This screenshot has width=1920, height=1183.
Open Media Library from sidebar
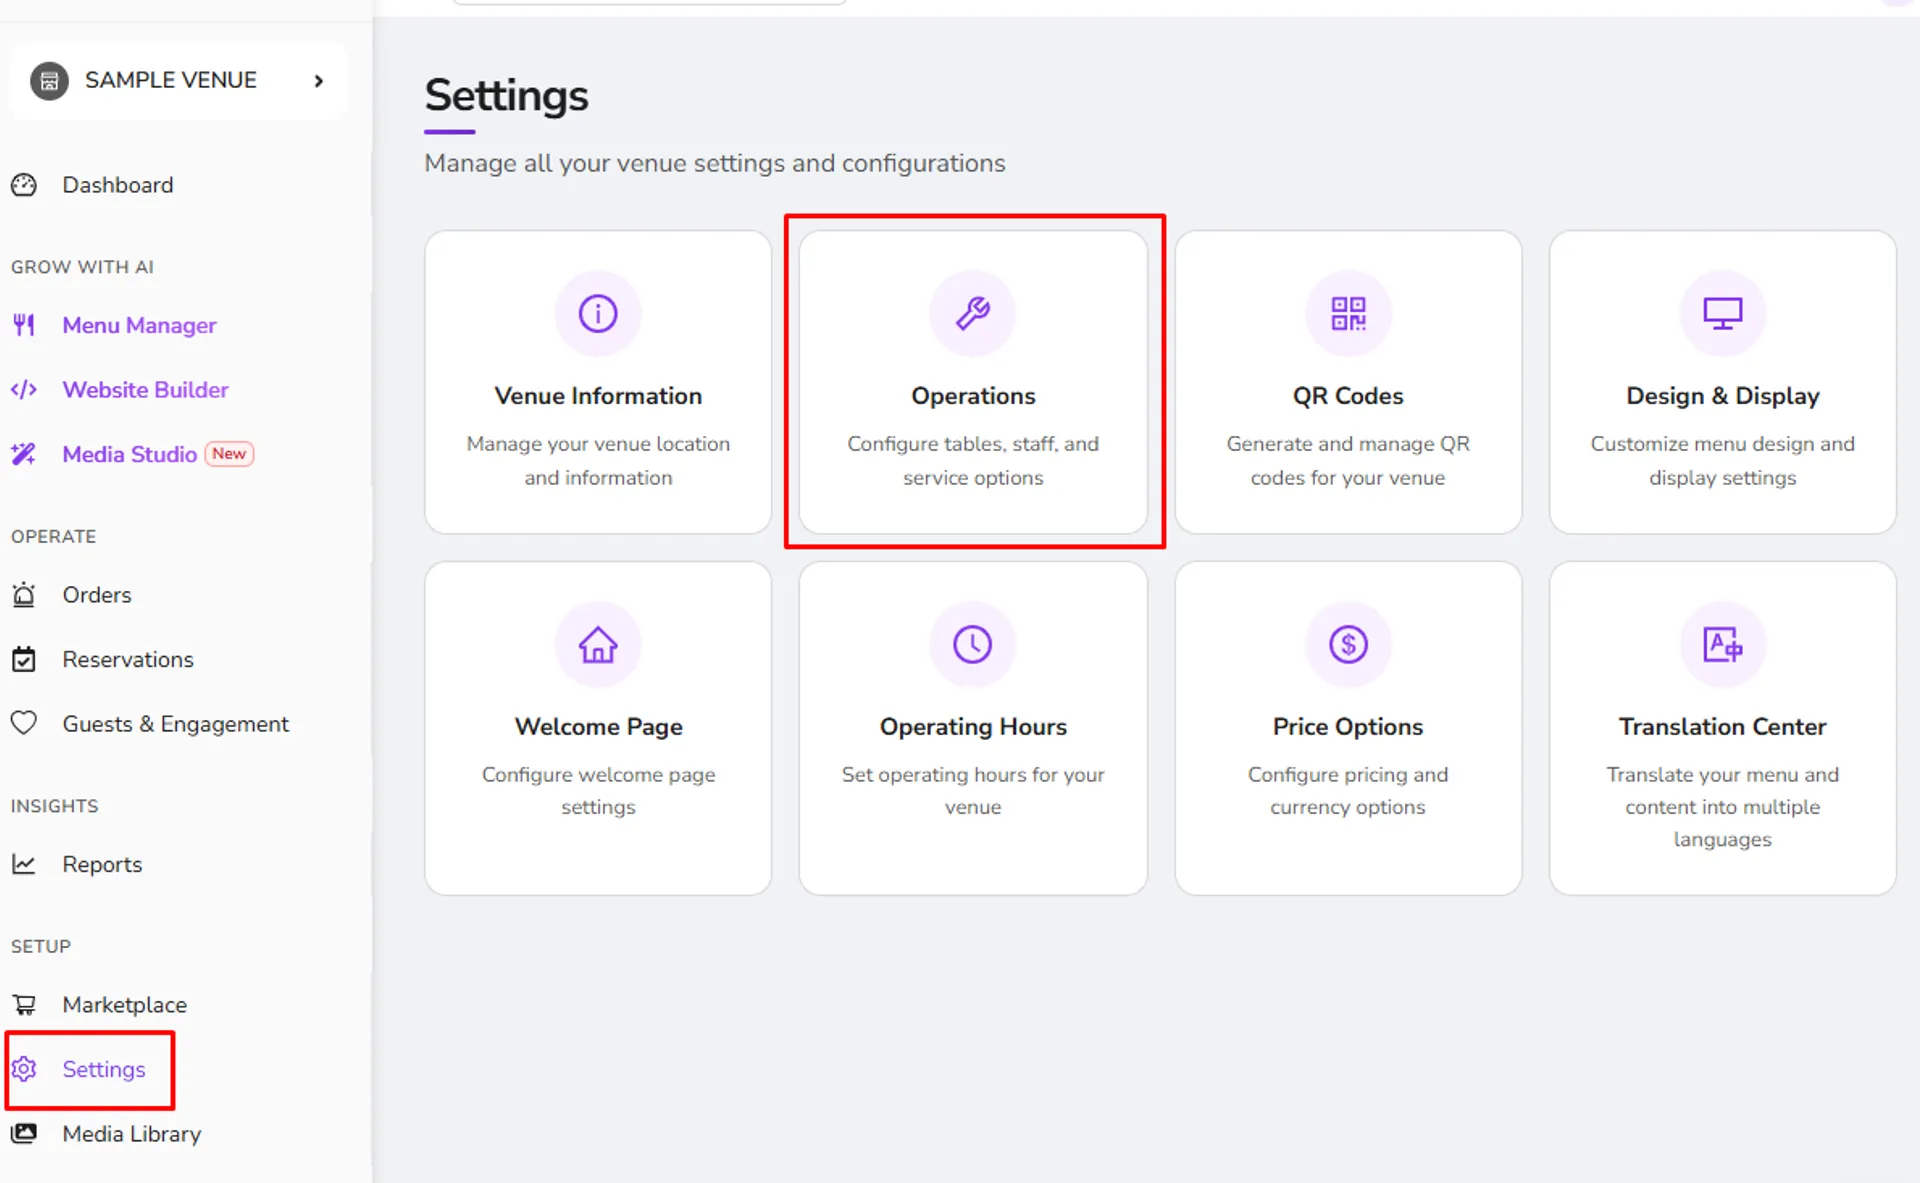coord(131,1134)
